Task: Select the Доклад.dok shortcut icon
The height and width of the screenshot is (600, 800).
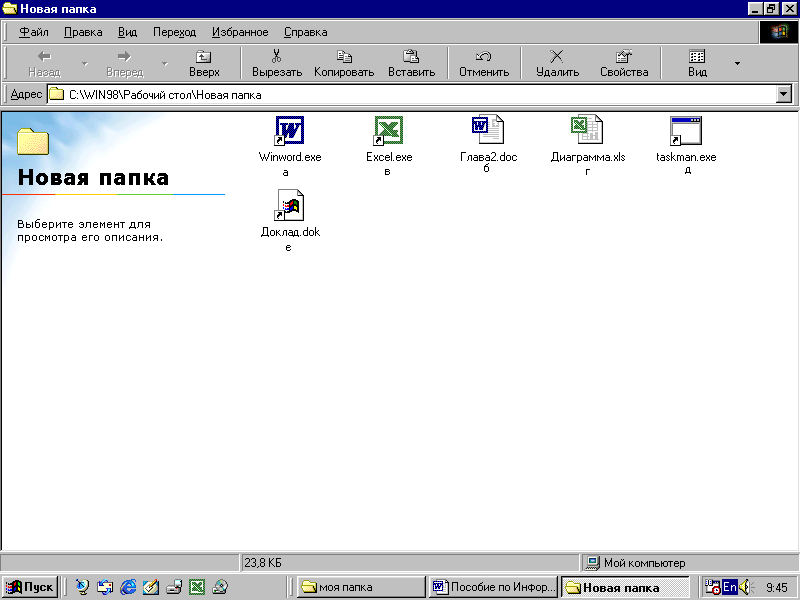Action: (289, 205)
